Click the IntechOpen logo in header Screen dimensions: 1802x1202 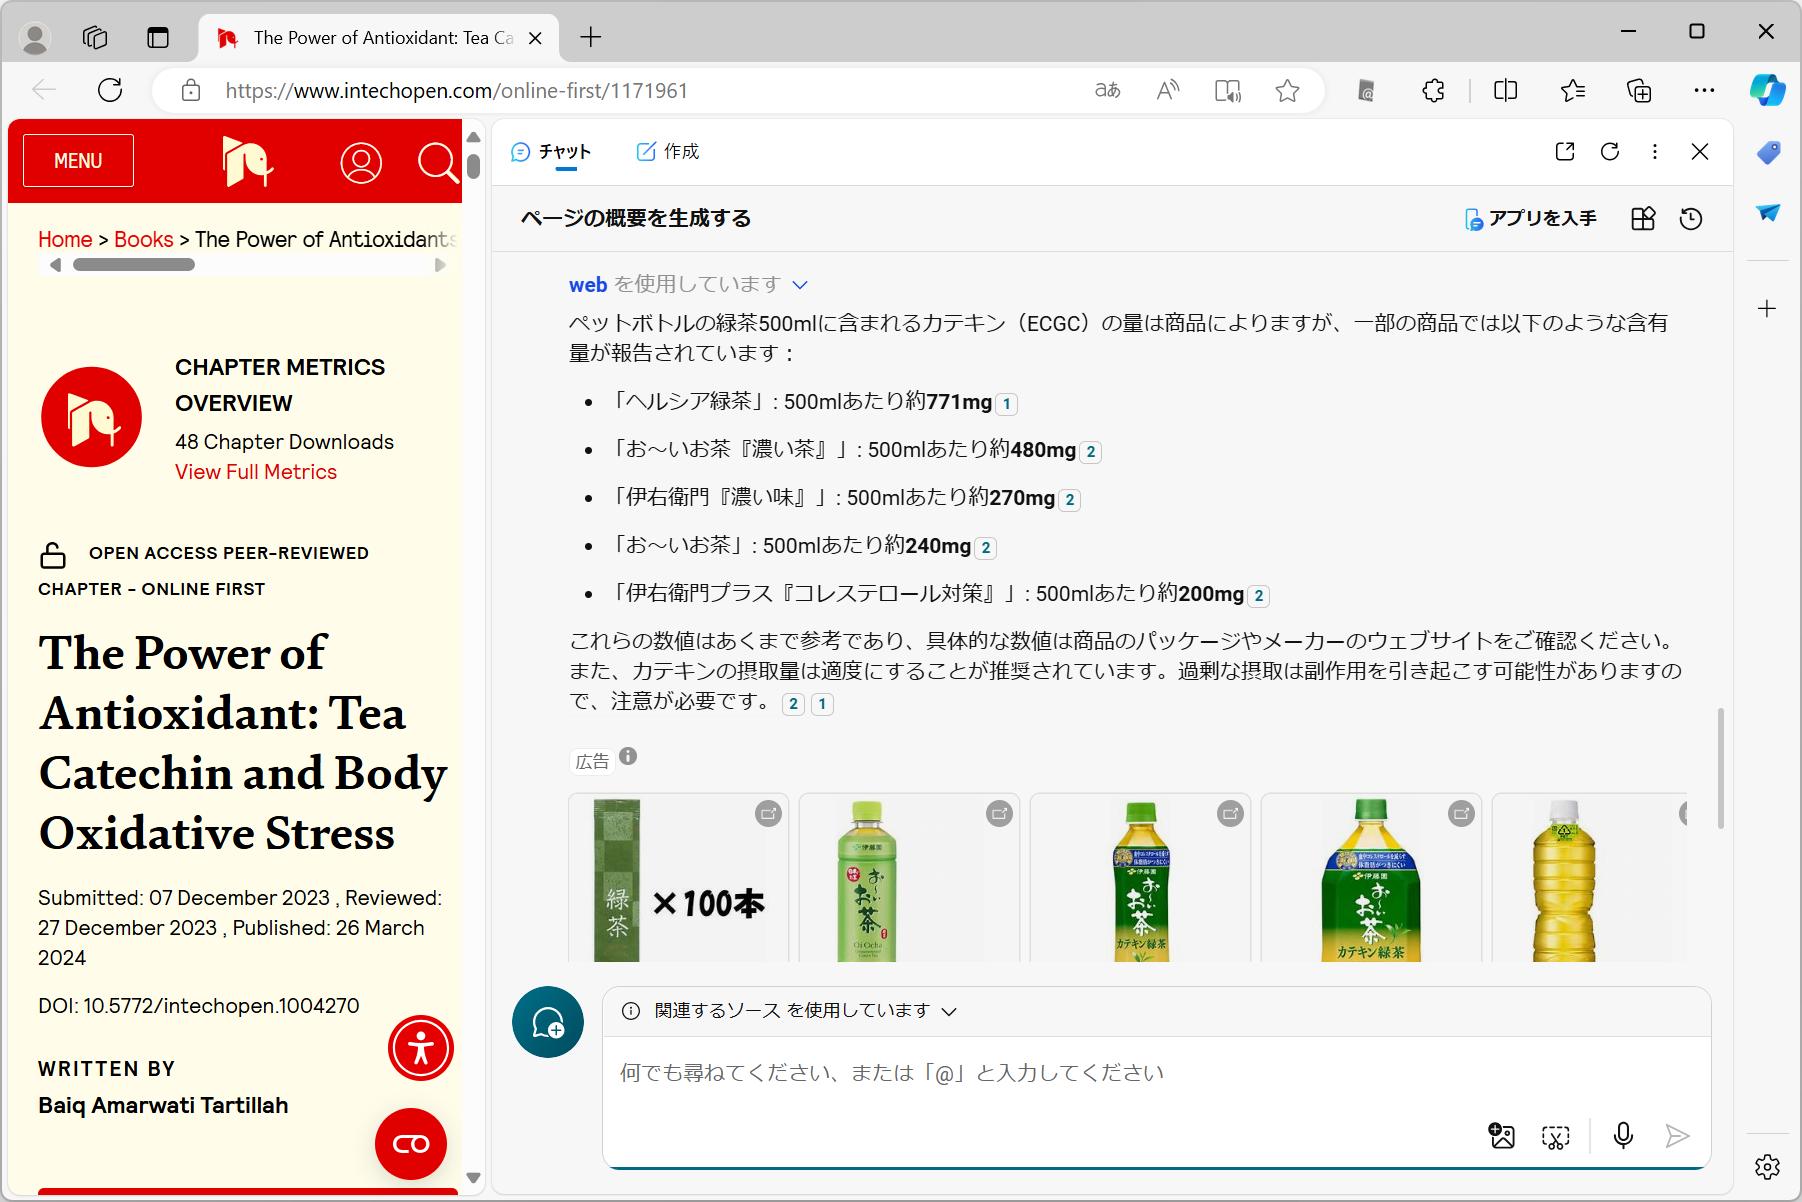tap(247, 162)
